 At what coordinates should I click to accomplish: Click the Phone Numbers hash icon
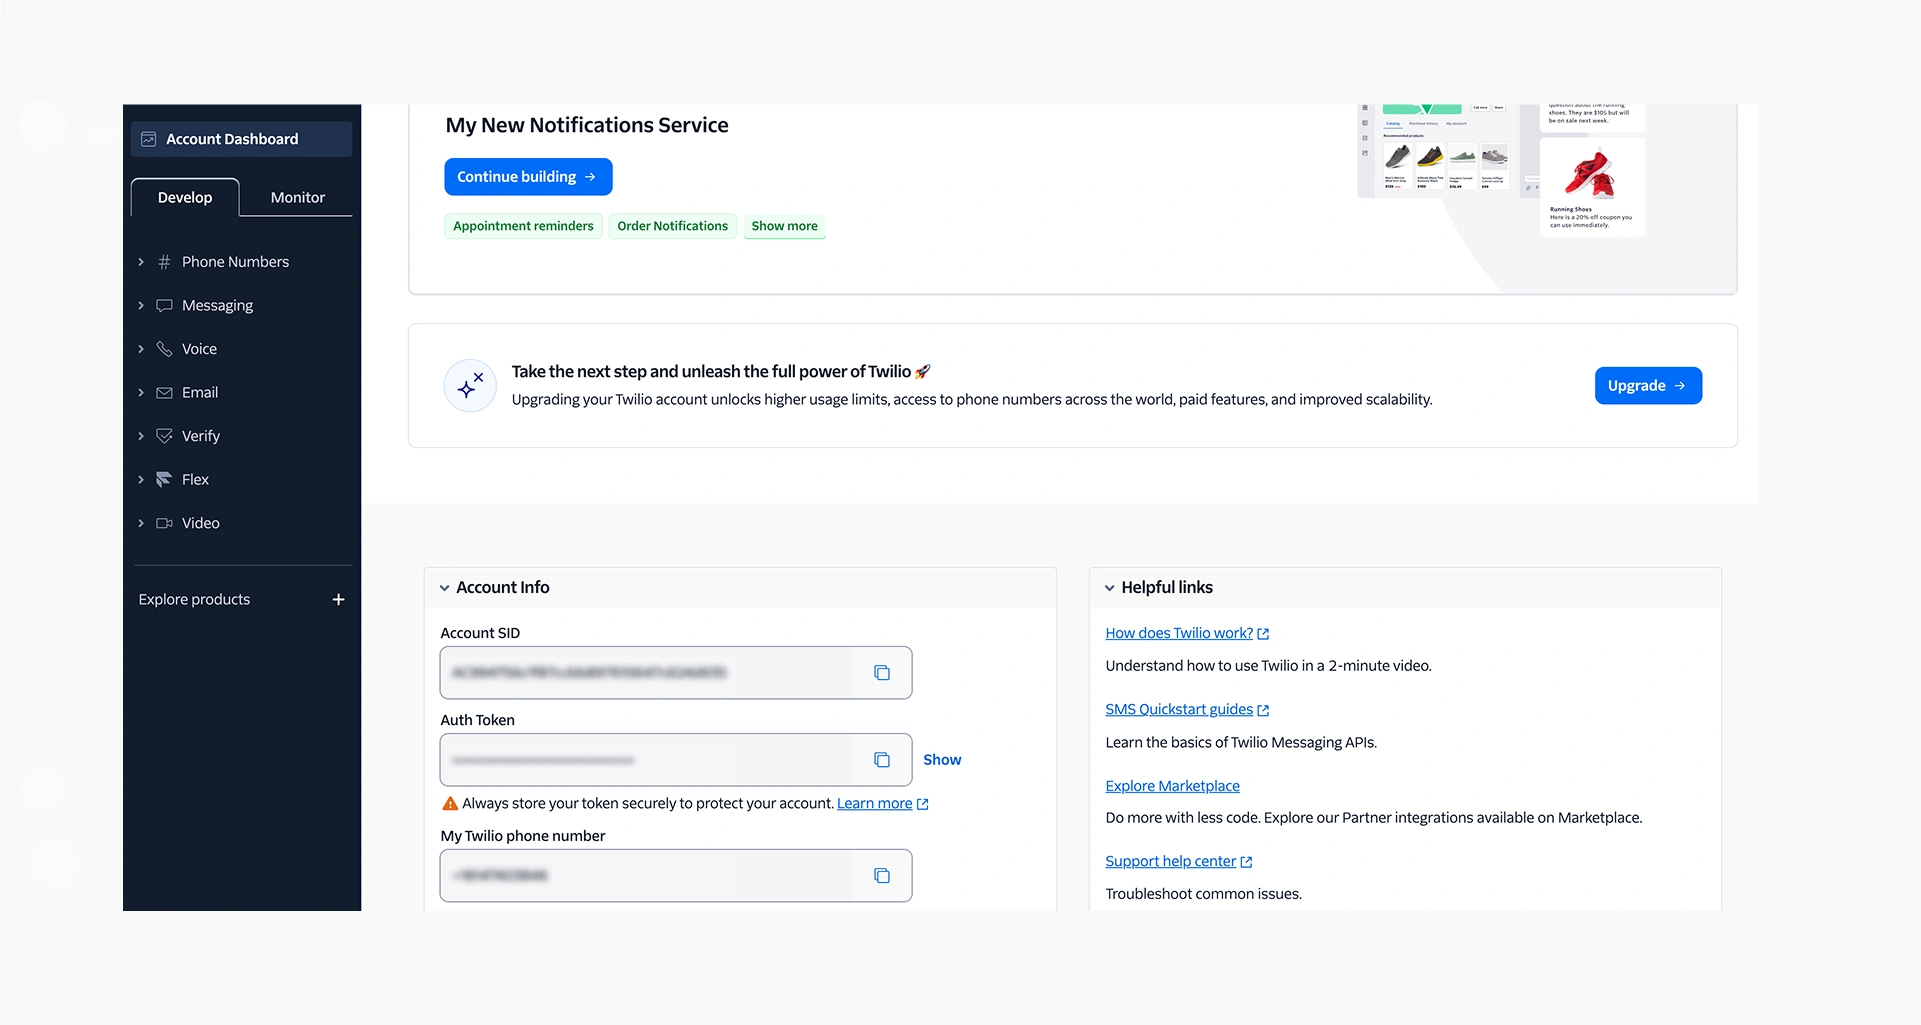(x=164, y=262)
